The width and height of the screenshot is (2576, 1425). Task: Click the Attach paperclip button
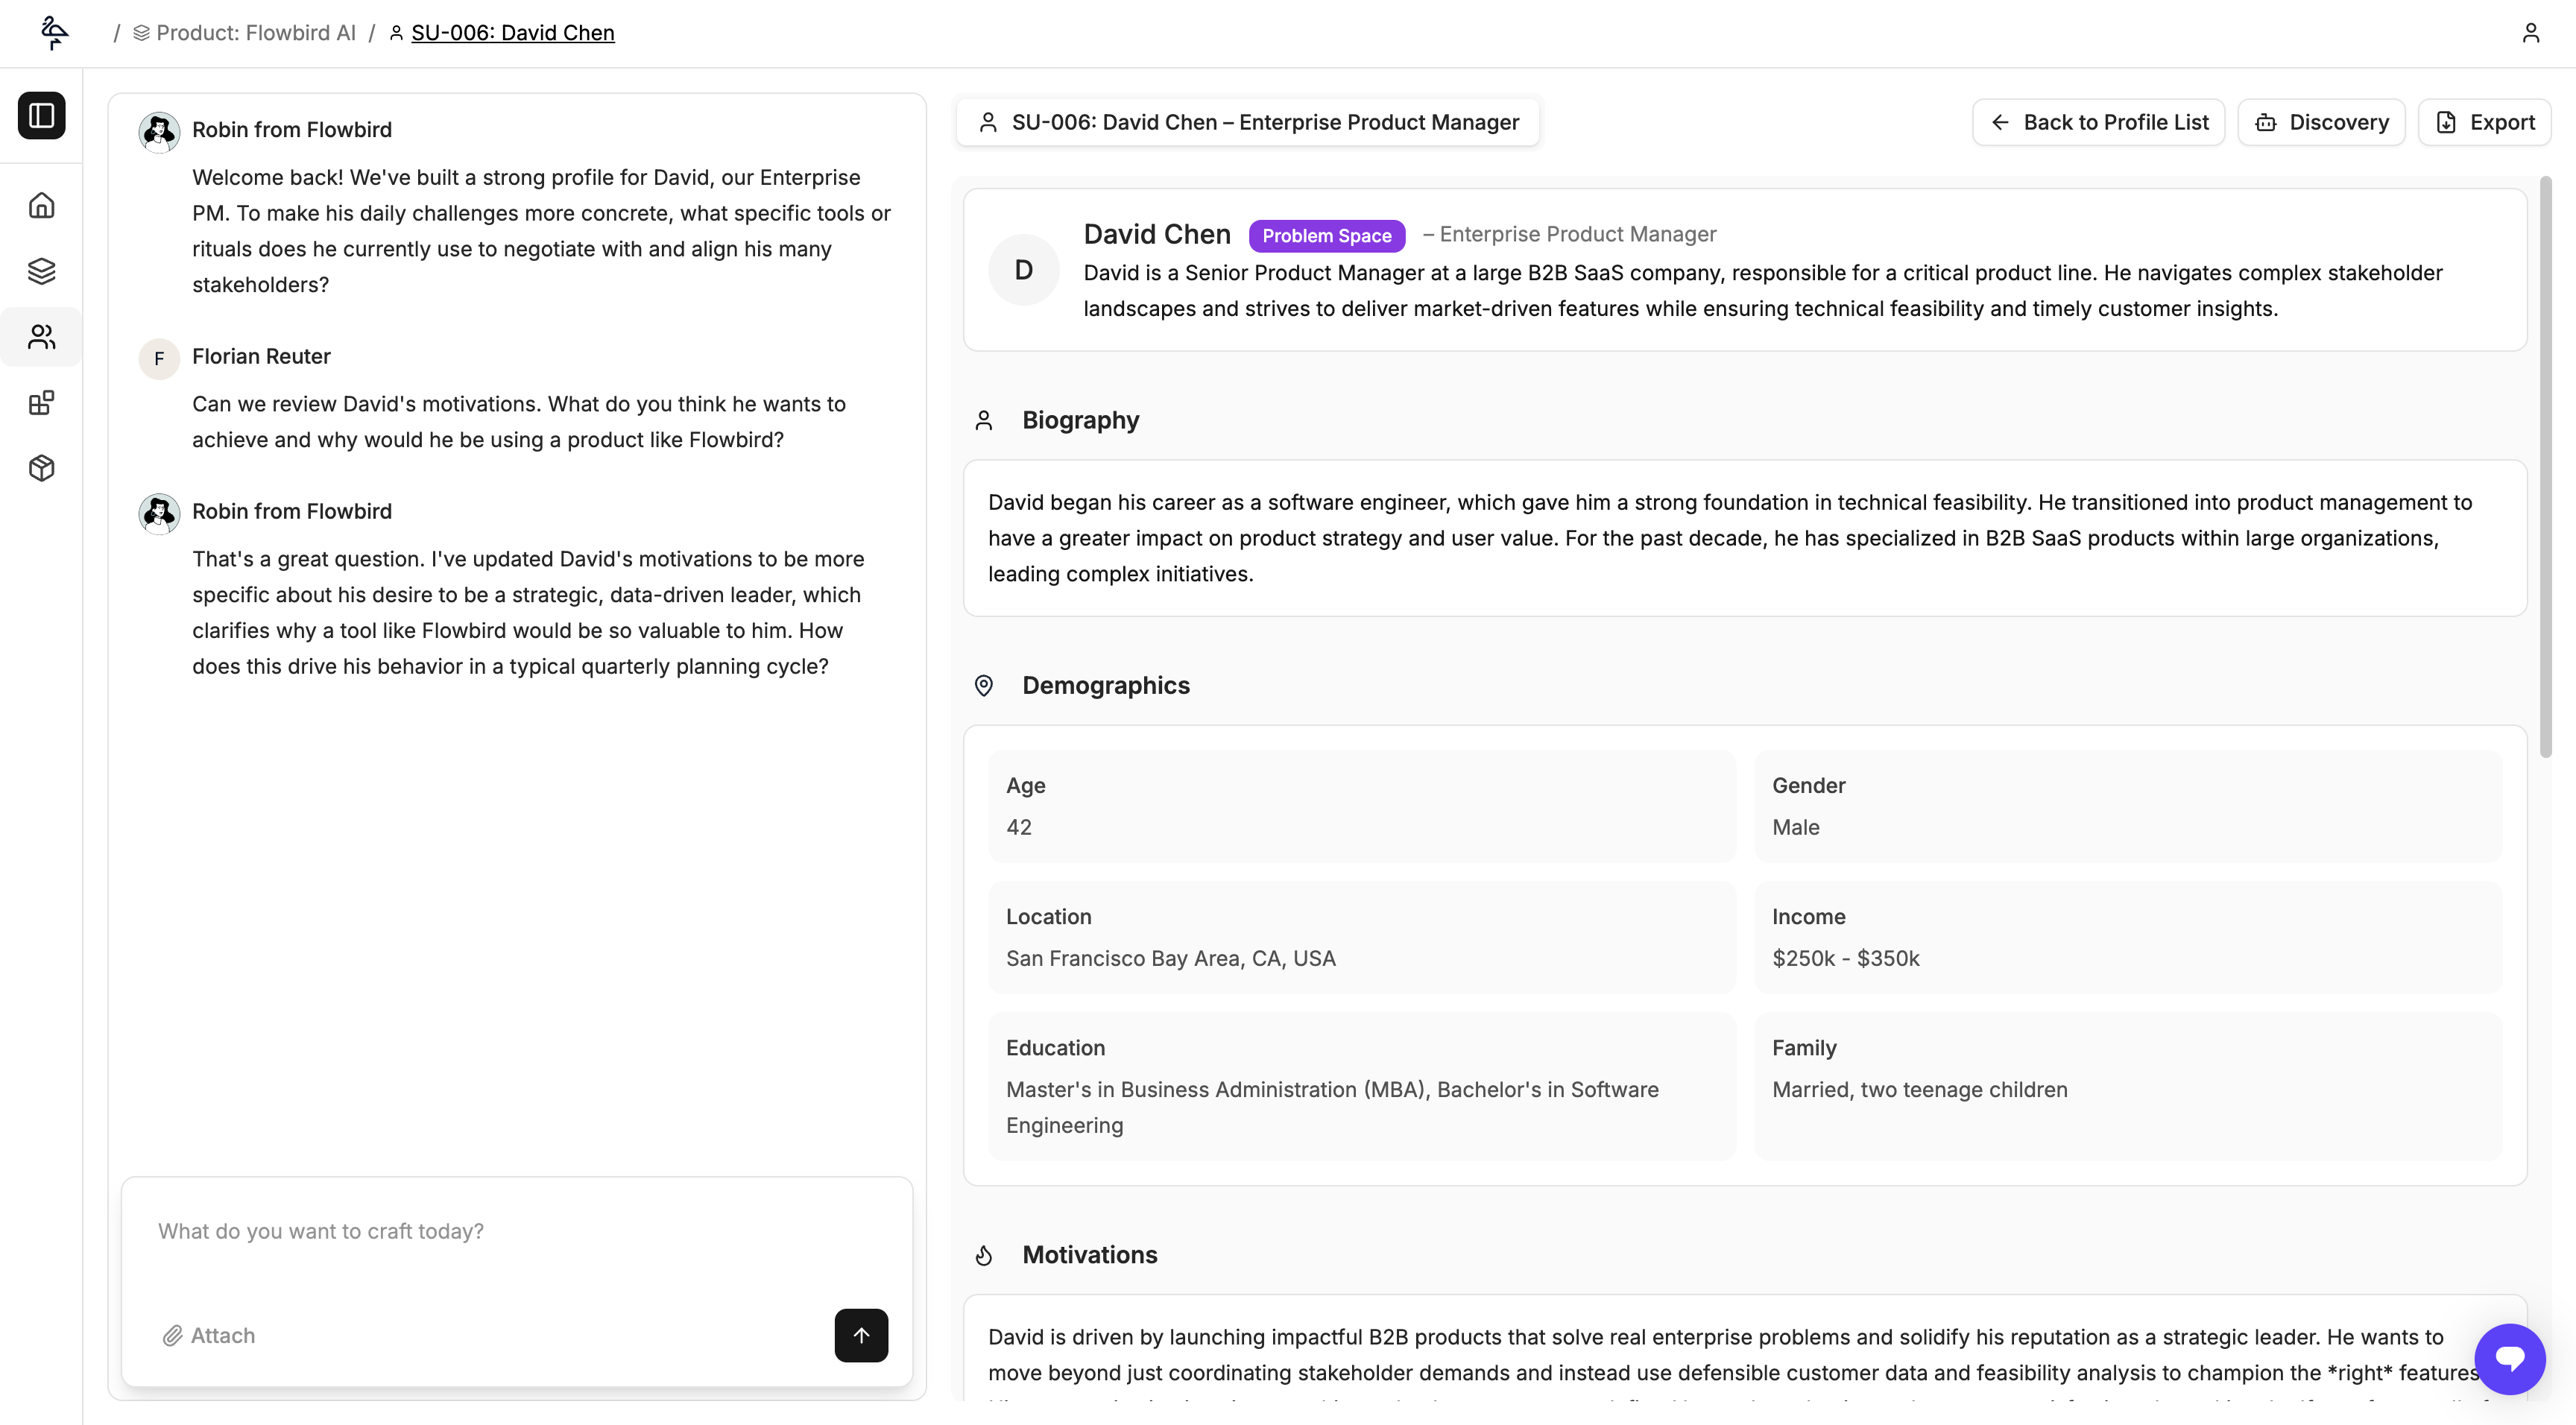coord(209,1335)
